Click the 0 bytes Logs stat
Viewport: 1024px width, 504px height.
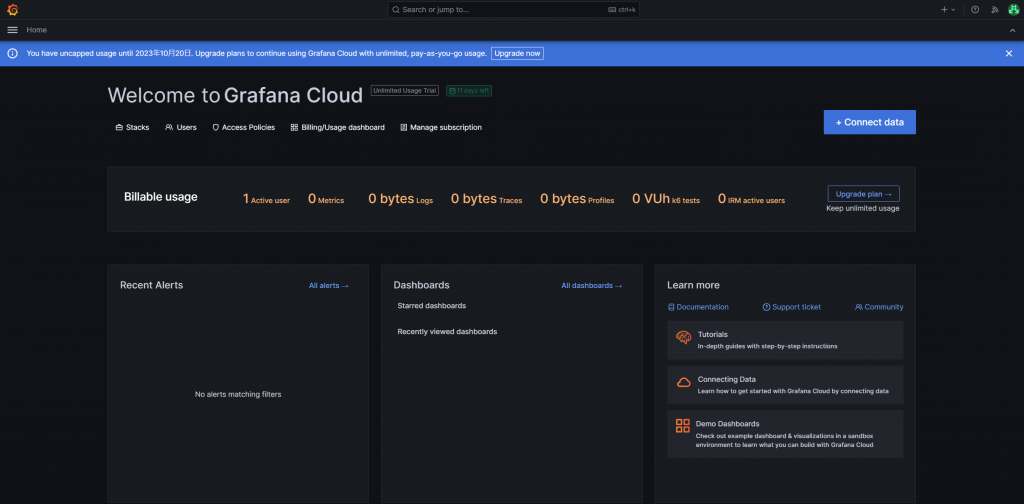(x=400, y=199)
